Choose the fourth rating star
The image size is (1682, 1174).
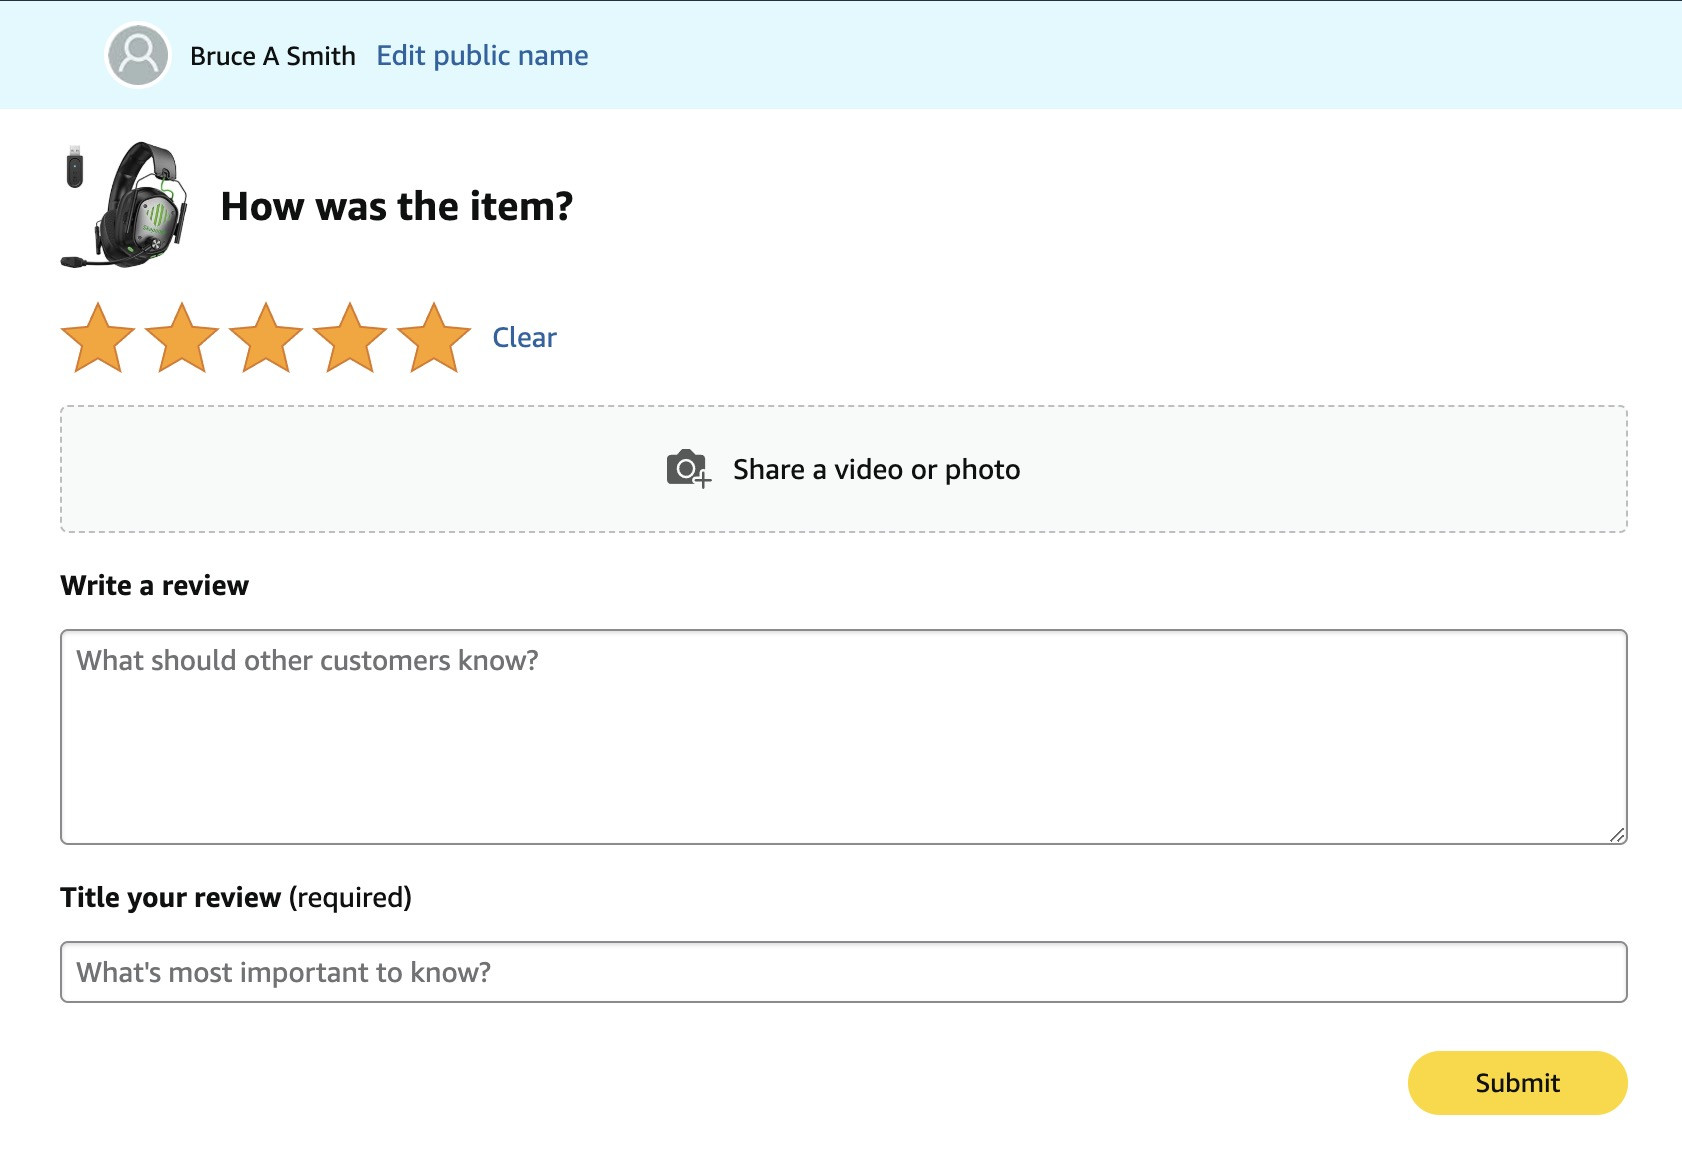(350, 338)
